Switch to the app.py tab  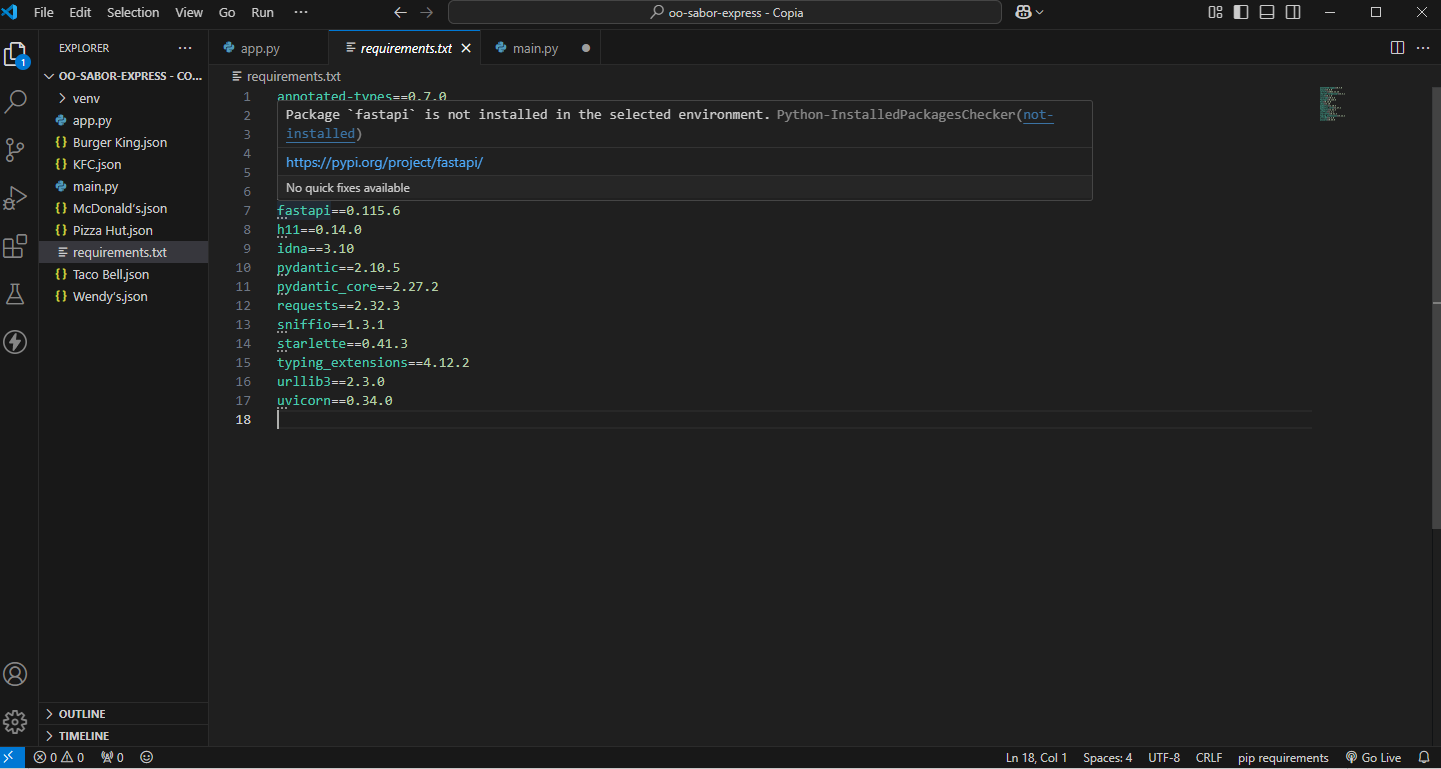(x=268, y=48)
